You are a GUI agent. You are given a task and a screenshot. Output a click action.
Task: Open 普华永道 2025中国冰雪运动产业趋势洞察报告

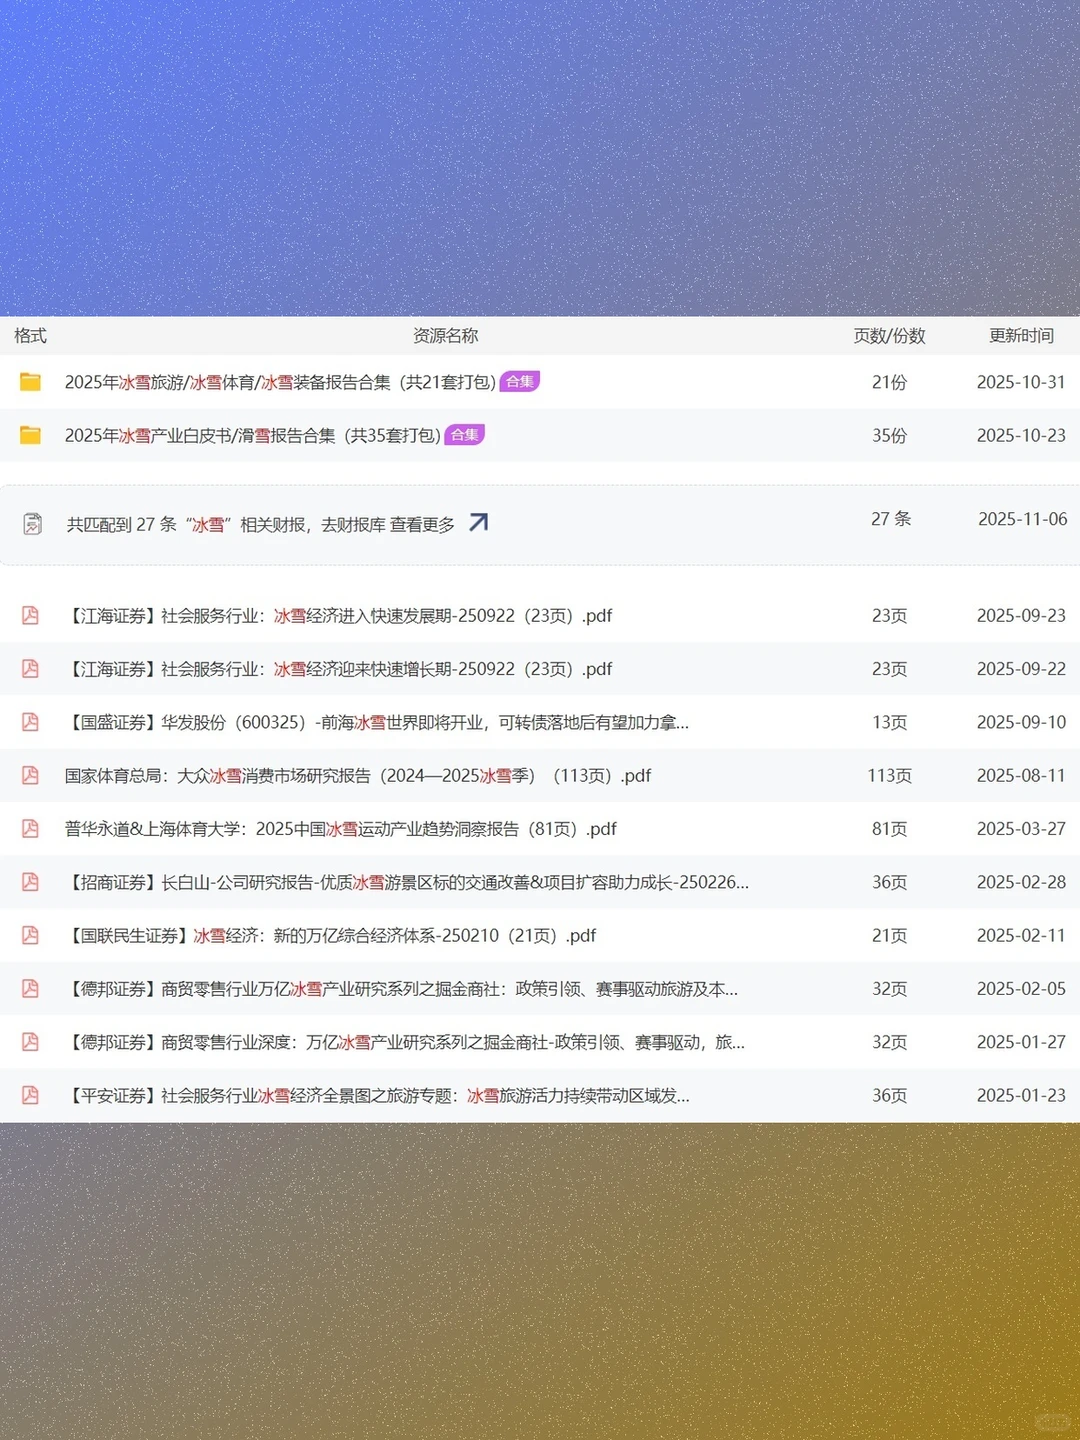341,829
